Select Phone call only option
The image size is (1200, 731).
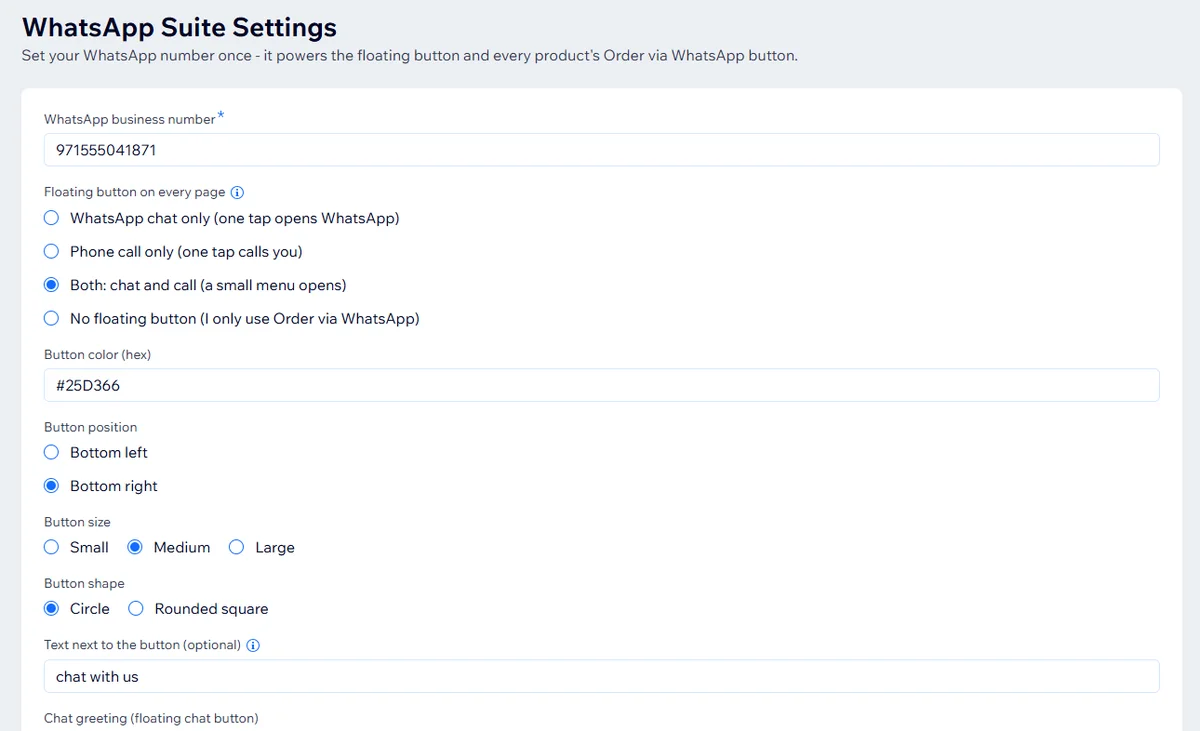click(51, 252)
